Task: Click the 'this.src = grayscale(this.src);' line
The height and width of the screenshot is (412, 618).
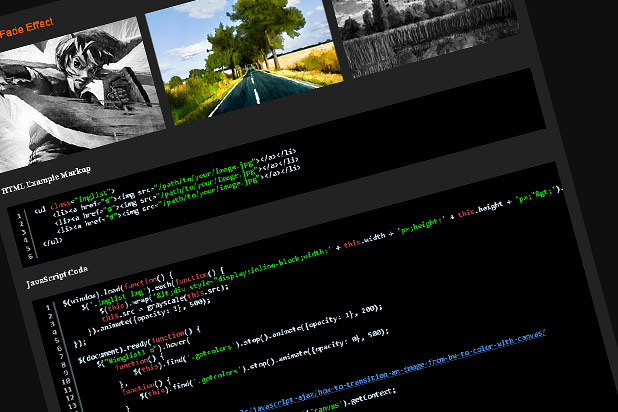Action: pyautogui.click(x=165, y=303)
